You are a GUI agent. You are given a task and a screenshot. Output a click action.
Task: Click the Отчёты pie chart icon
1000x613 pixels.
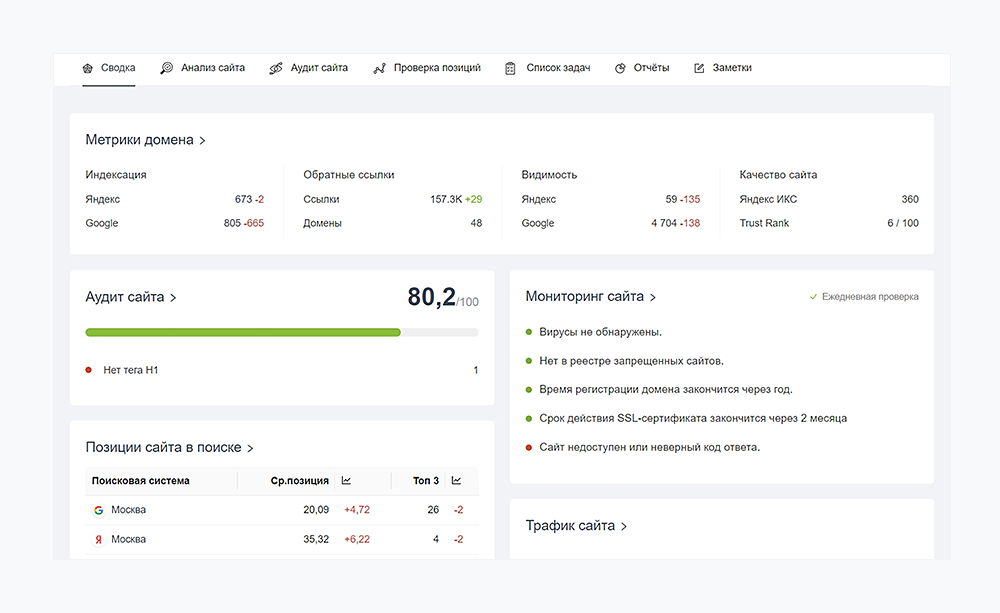pos(620,68)
